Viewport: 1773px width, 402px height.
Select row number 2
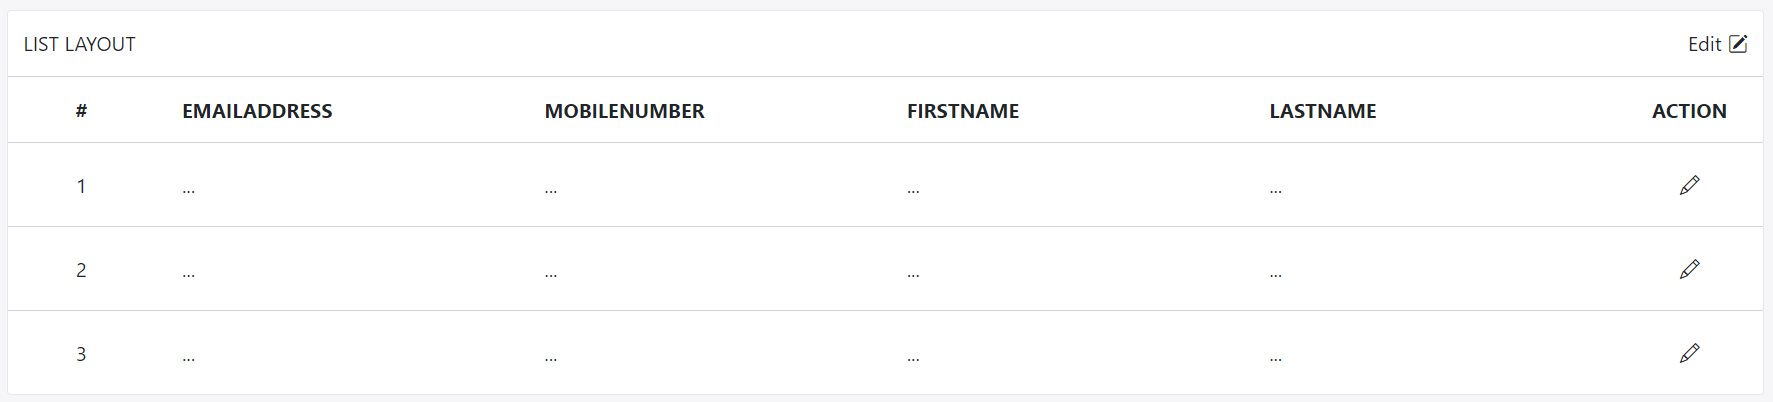coord(81,270)
